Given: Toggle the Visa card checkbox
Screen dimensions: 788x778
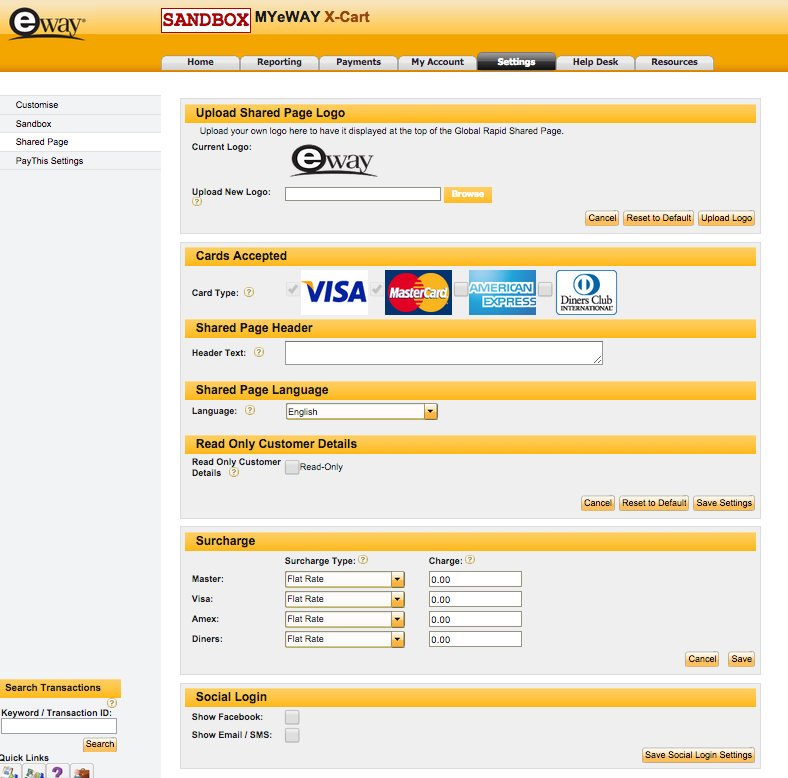Looking at the screenshot, I should [292, 289].
